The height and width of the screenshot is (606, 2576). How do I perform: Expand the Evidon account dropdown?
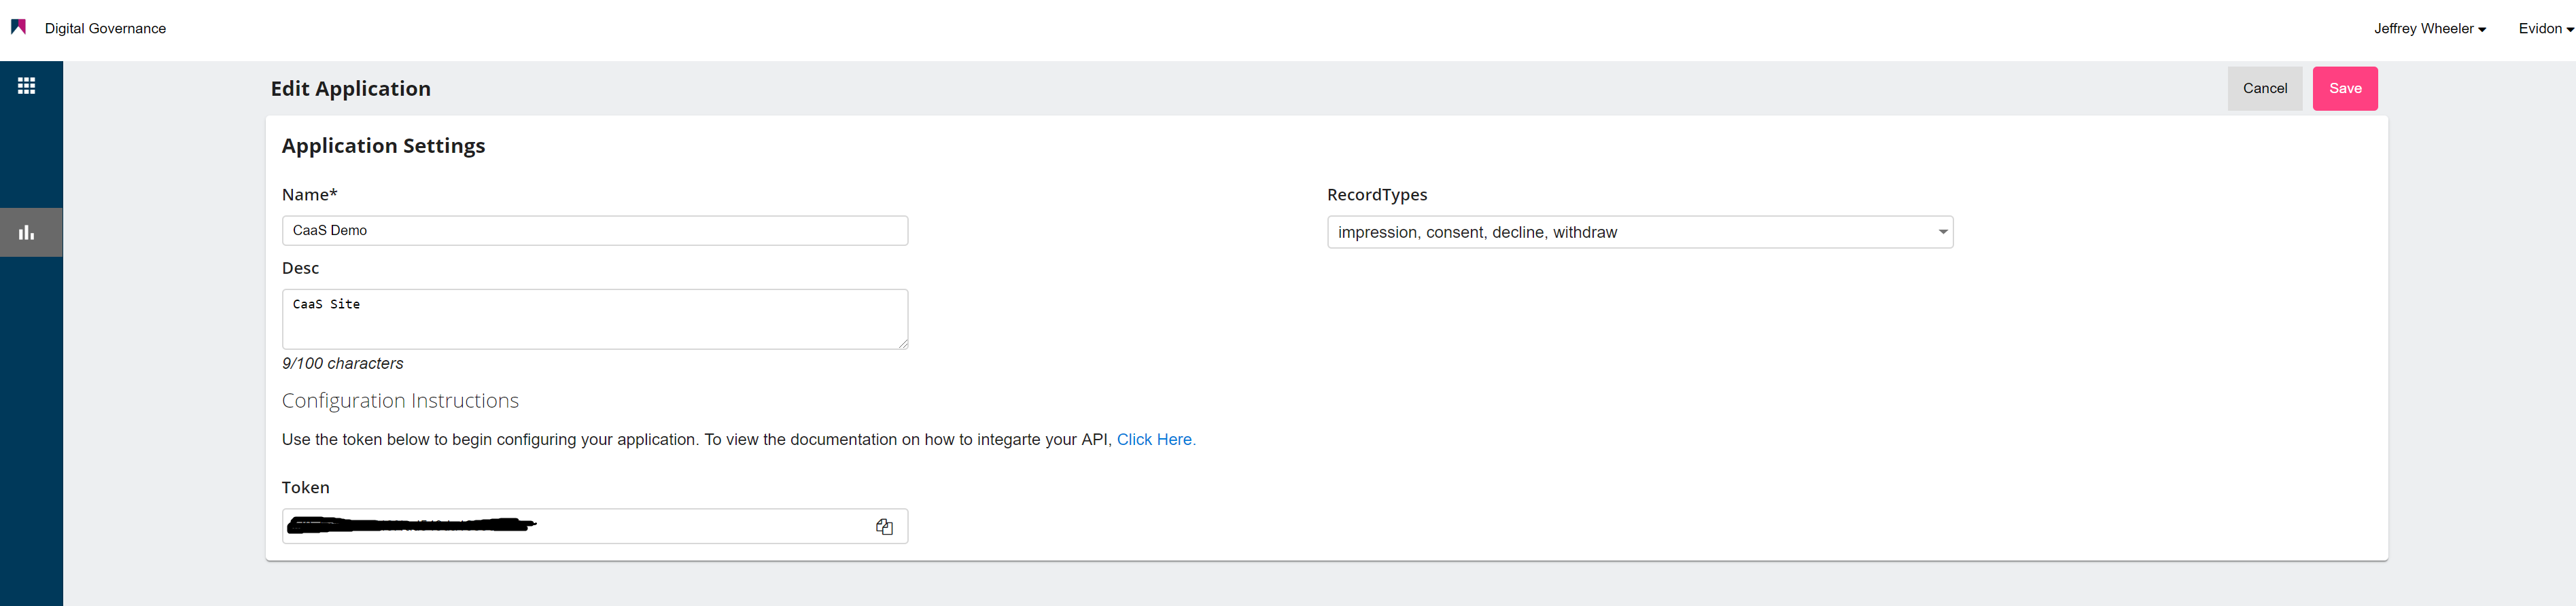2544,29
